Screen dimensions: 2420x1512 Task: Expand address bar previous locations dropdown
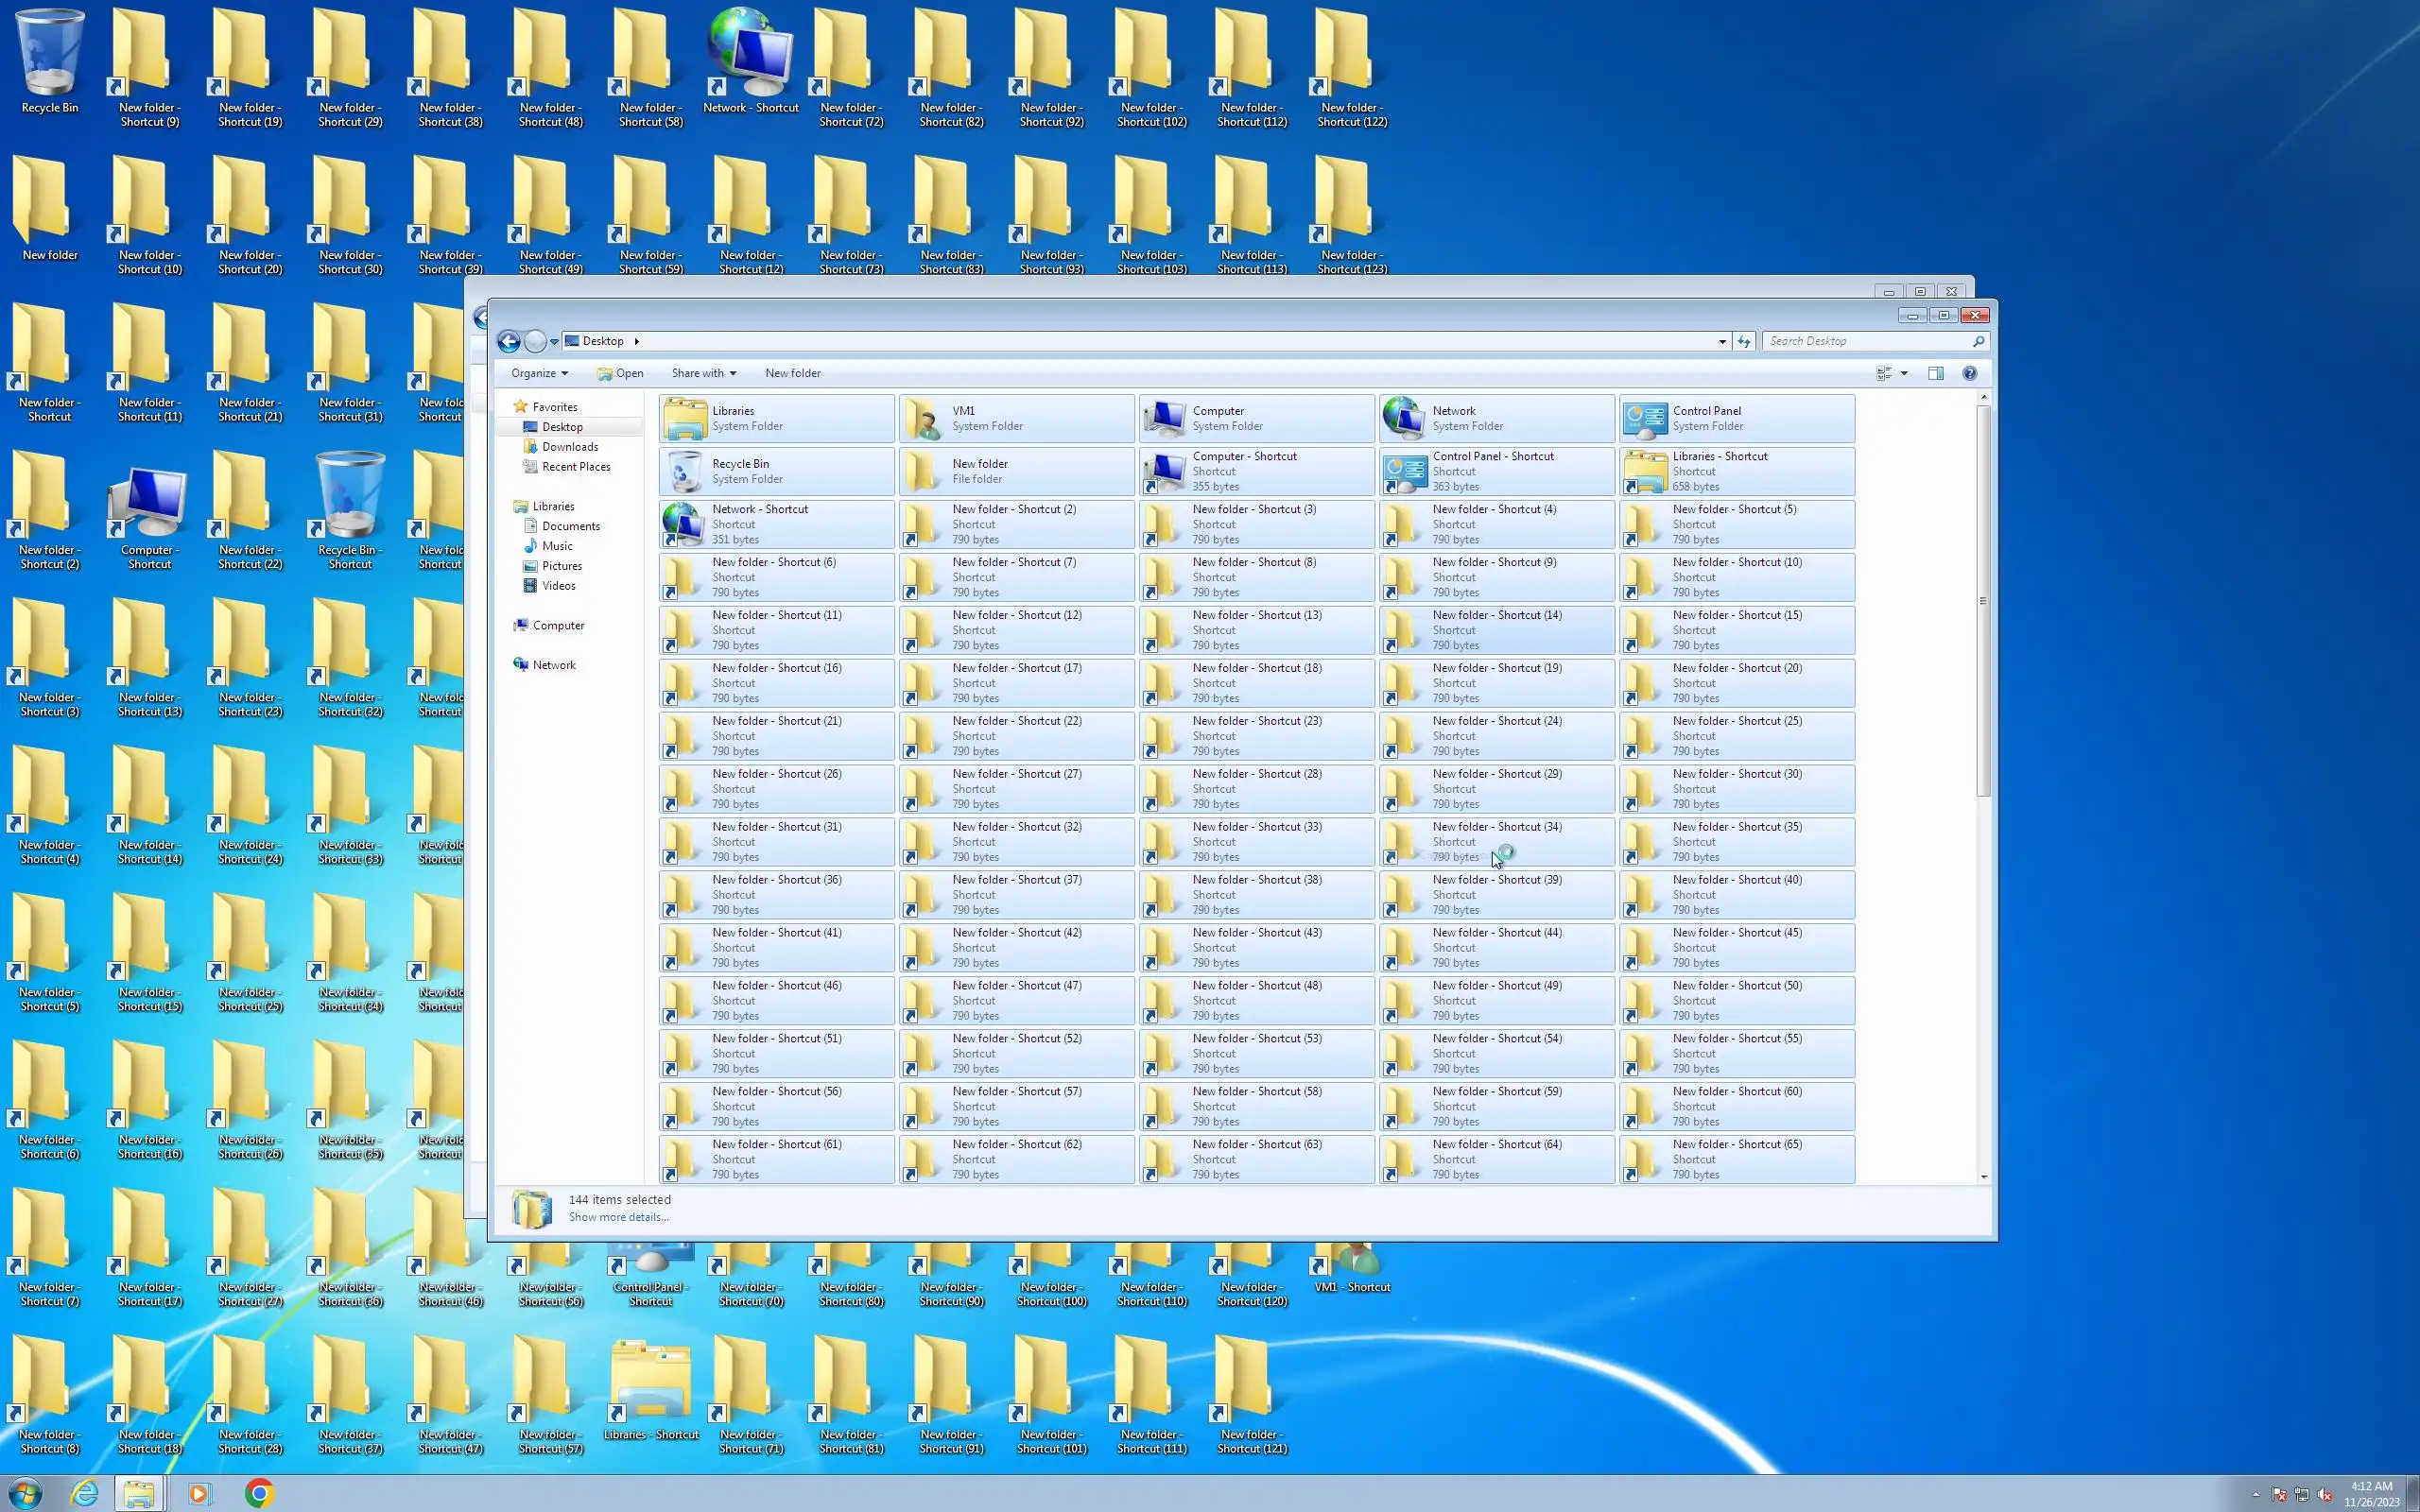[x=1722, y=342]
